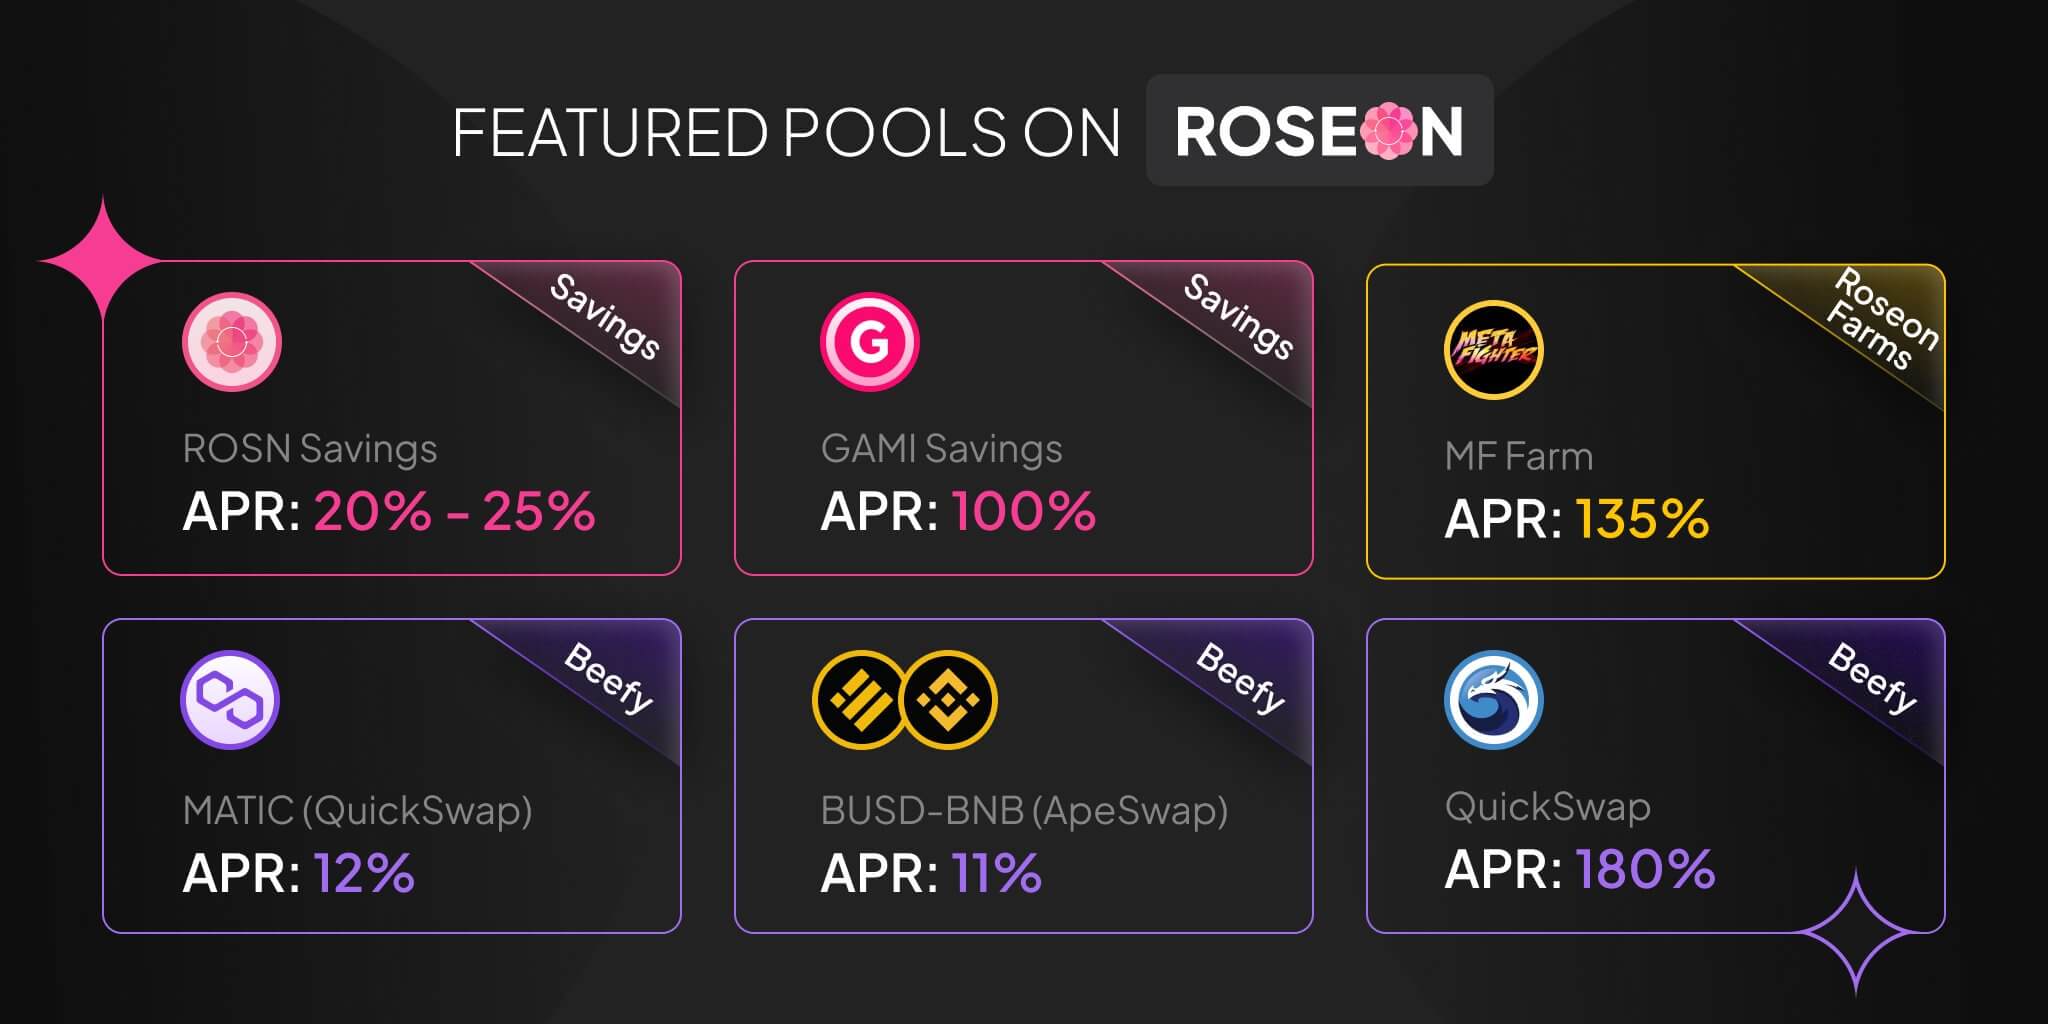Click the purple MATIC Polygon icon
Screen dimensions: 2048x1024
pos(230,700)
